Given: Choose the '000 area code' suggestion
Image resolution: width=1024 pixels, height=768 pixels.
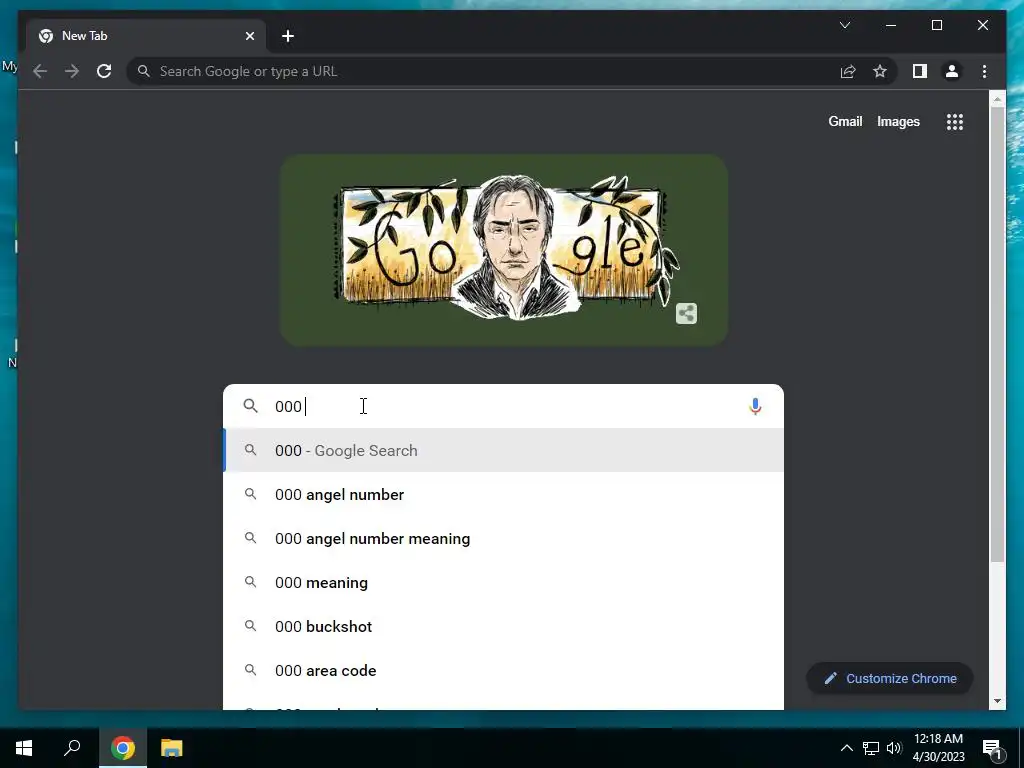Looking at the screenshot, I should 503,671.
